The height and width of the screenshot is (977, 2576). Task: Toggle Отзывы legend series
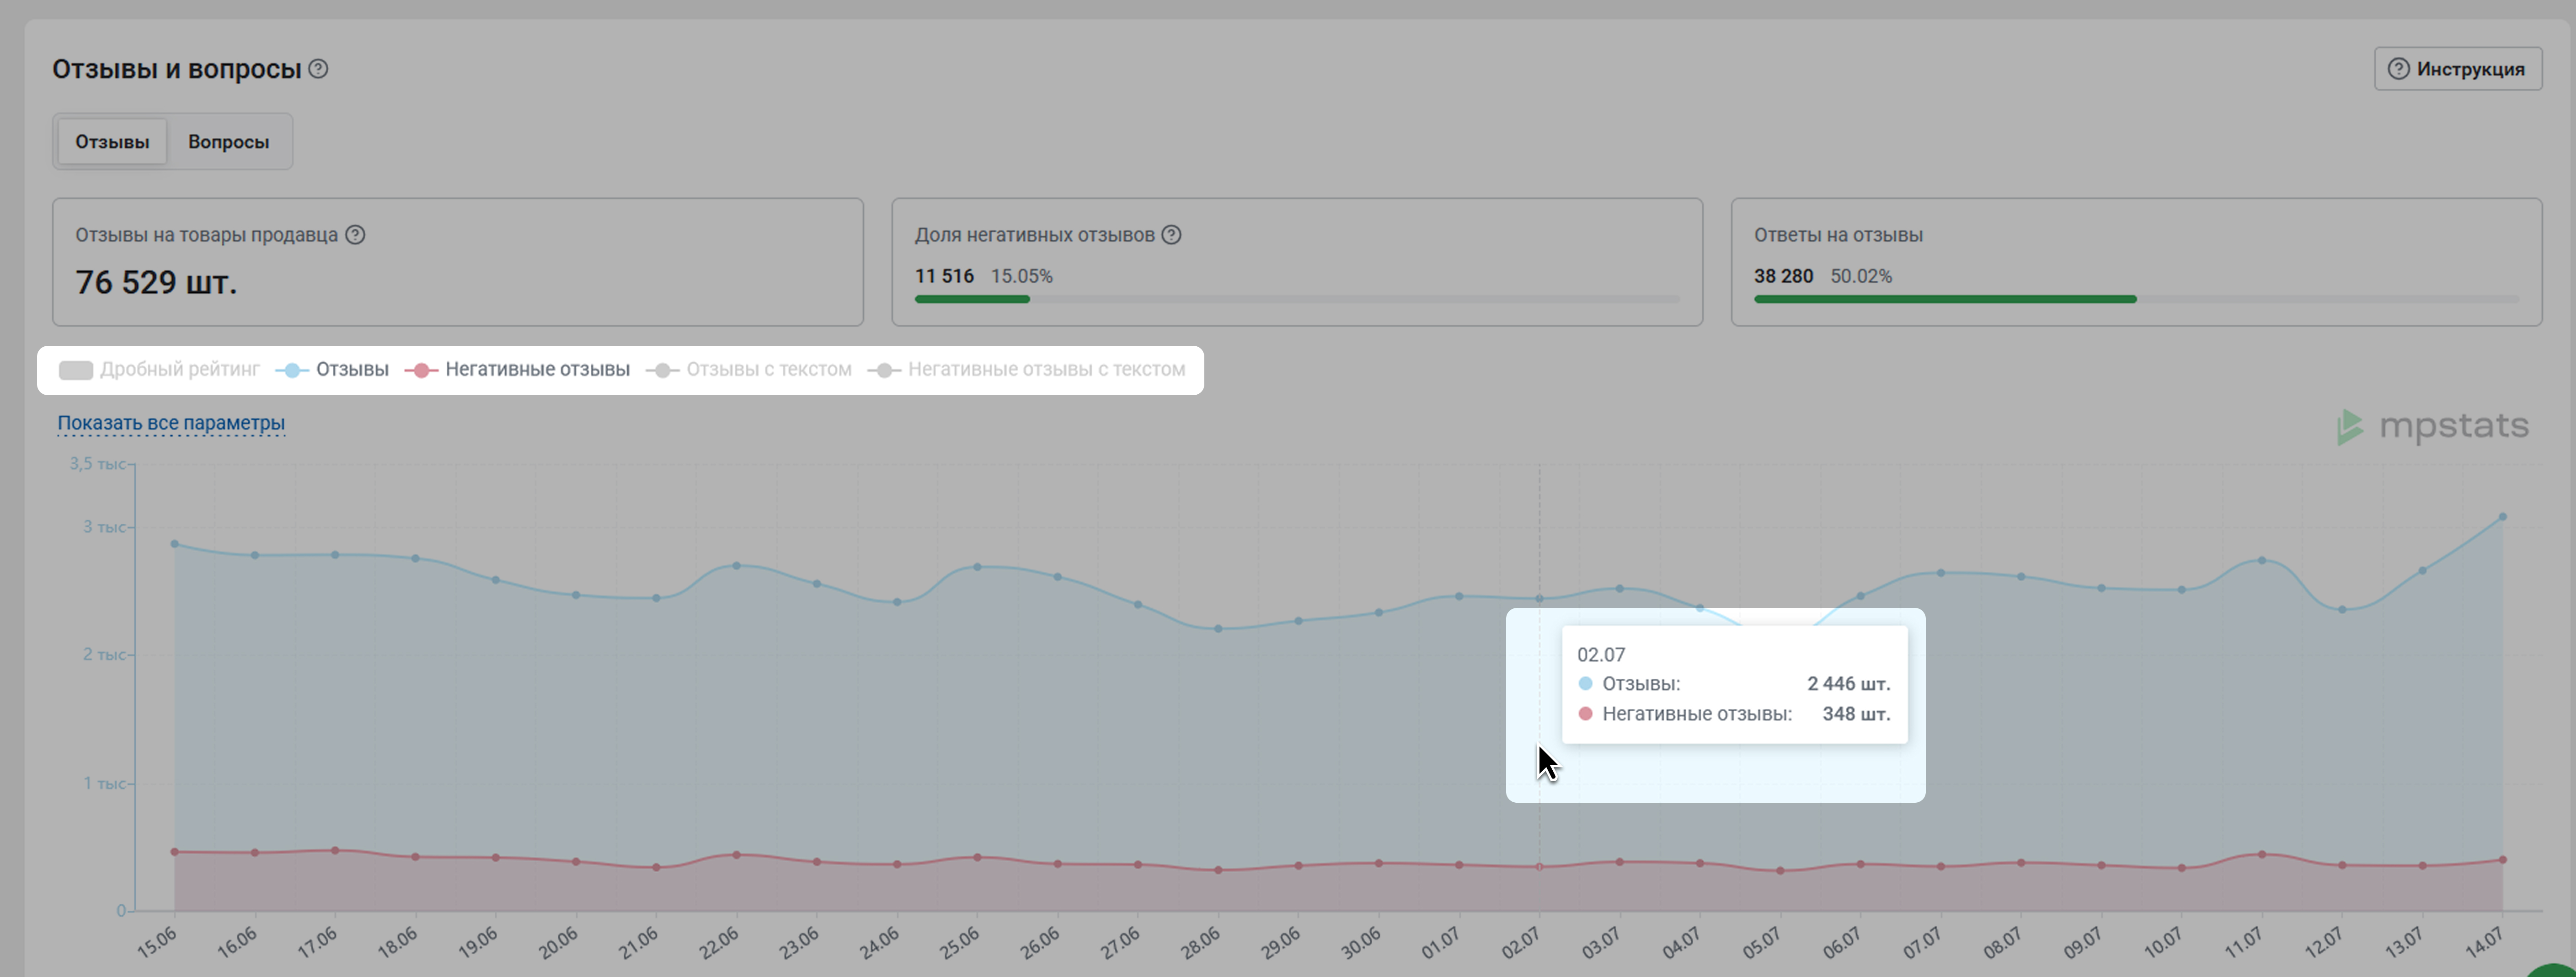point(332,370)
